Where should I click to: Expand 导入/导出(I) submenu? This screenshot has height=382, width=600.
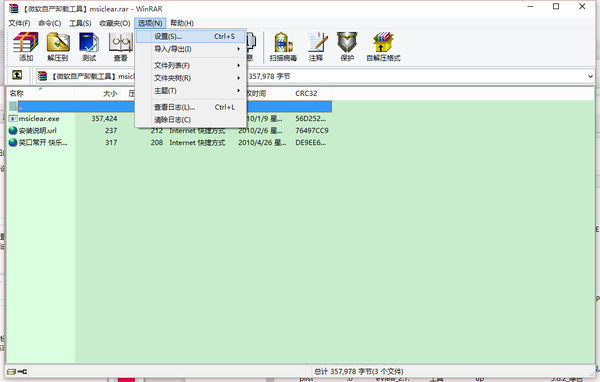pos(191,49)
